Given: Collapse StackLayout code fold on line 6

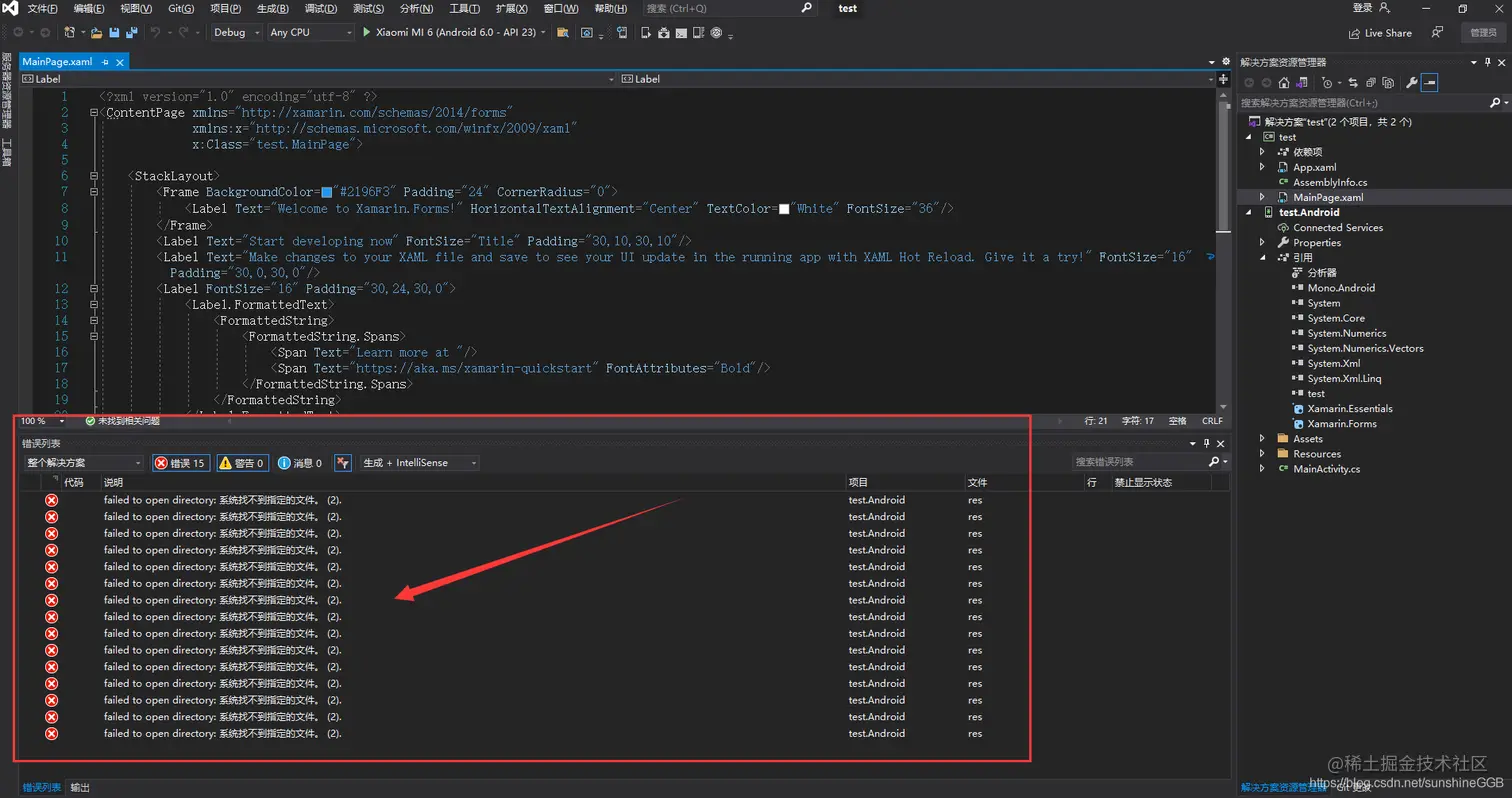Looking at the screenshot, I should [93, 176].
